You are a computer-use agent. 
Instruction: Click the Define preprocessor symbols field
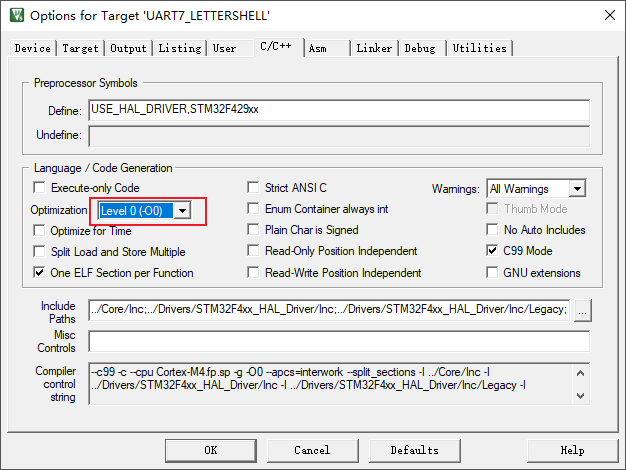(339, 110)
